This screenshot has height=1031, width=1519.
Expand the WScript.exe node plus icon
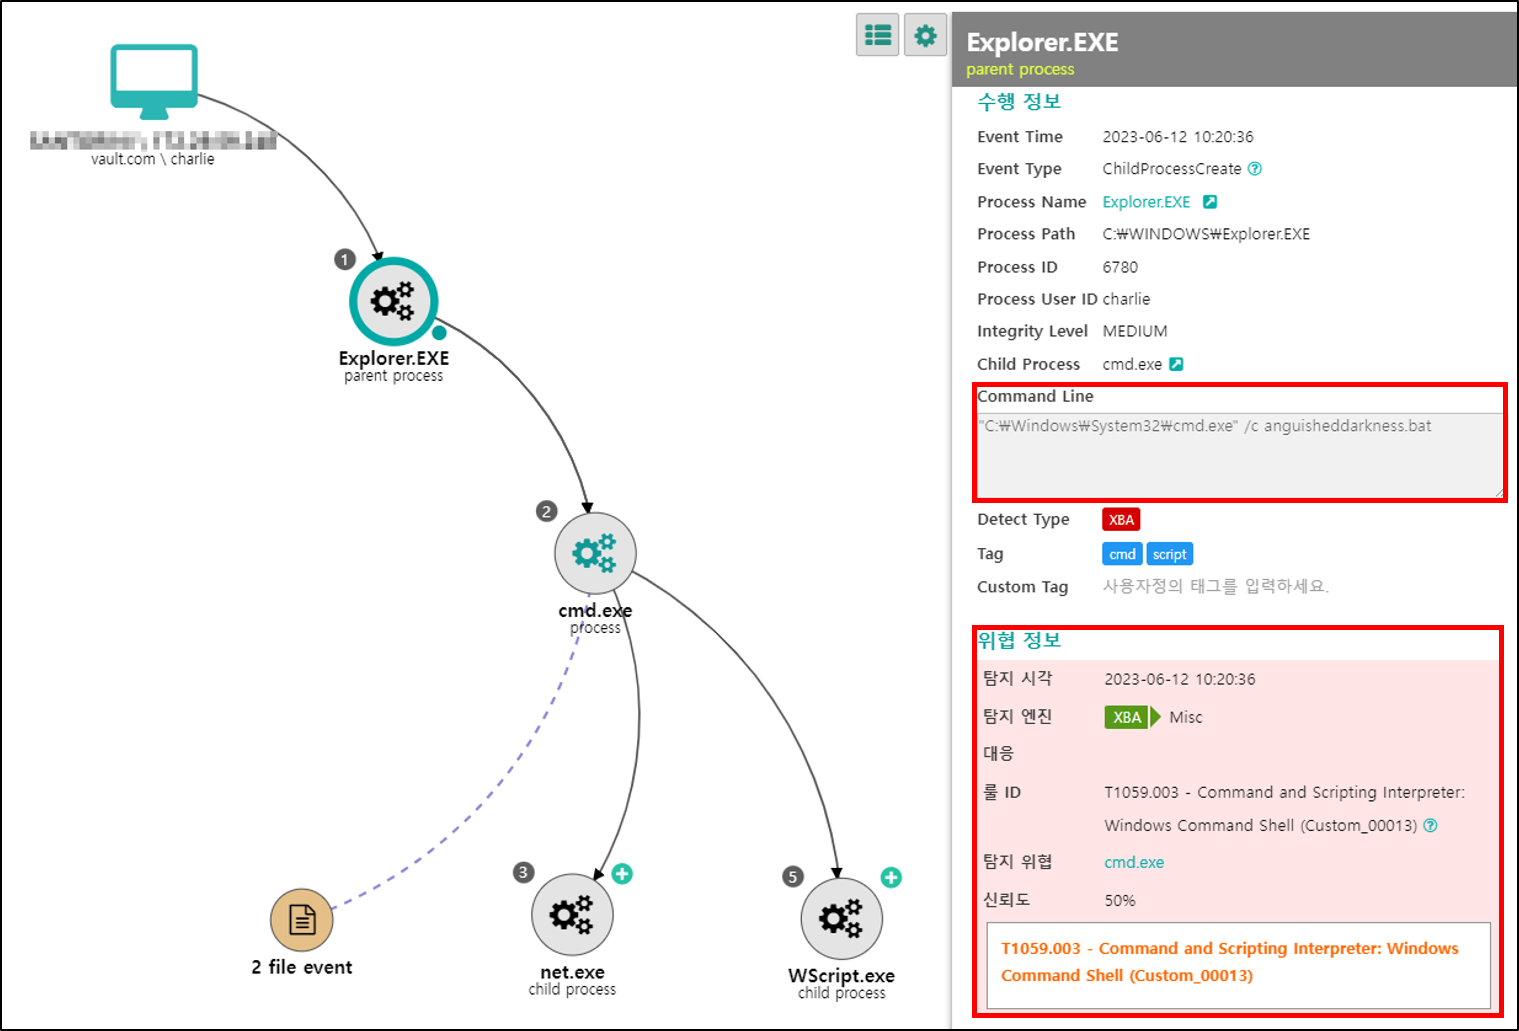tap(891, 878)
